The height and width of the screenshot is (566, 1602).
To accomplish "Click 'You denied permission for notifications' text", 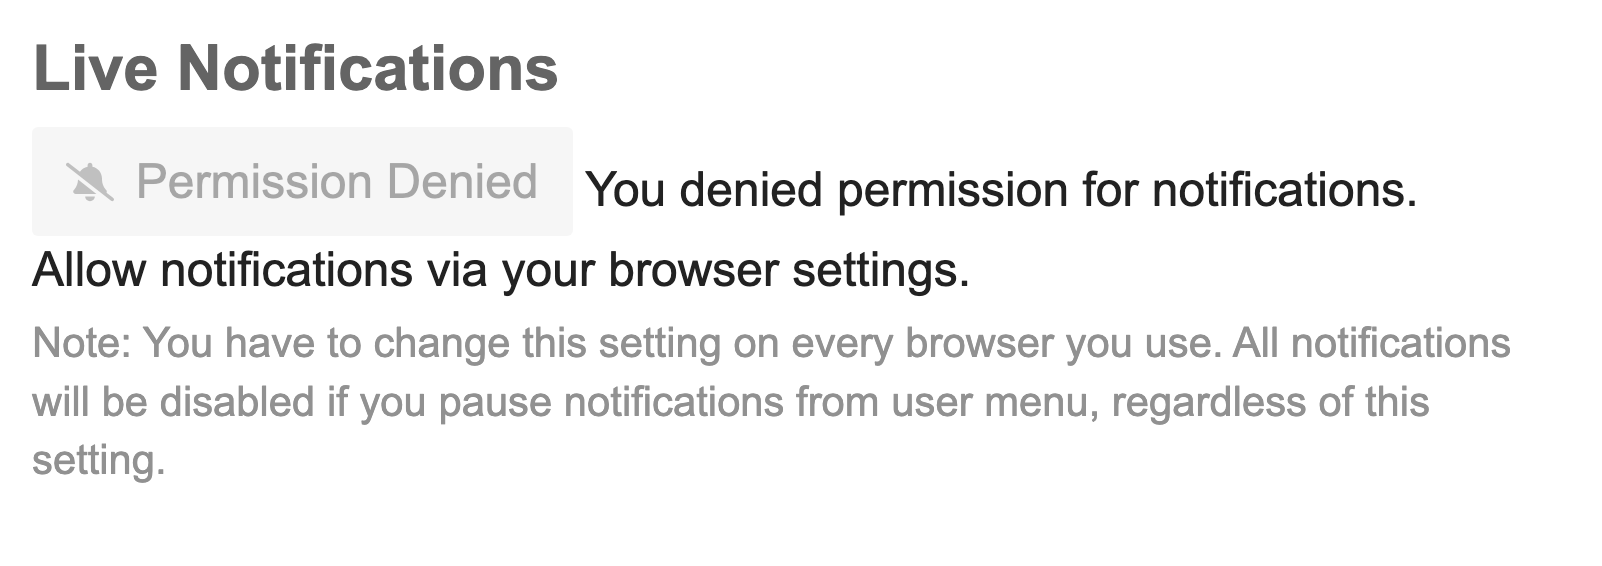I will [1001, 189].
